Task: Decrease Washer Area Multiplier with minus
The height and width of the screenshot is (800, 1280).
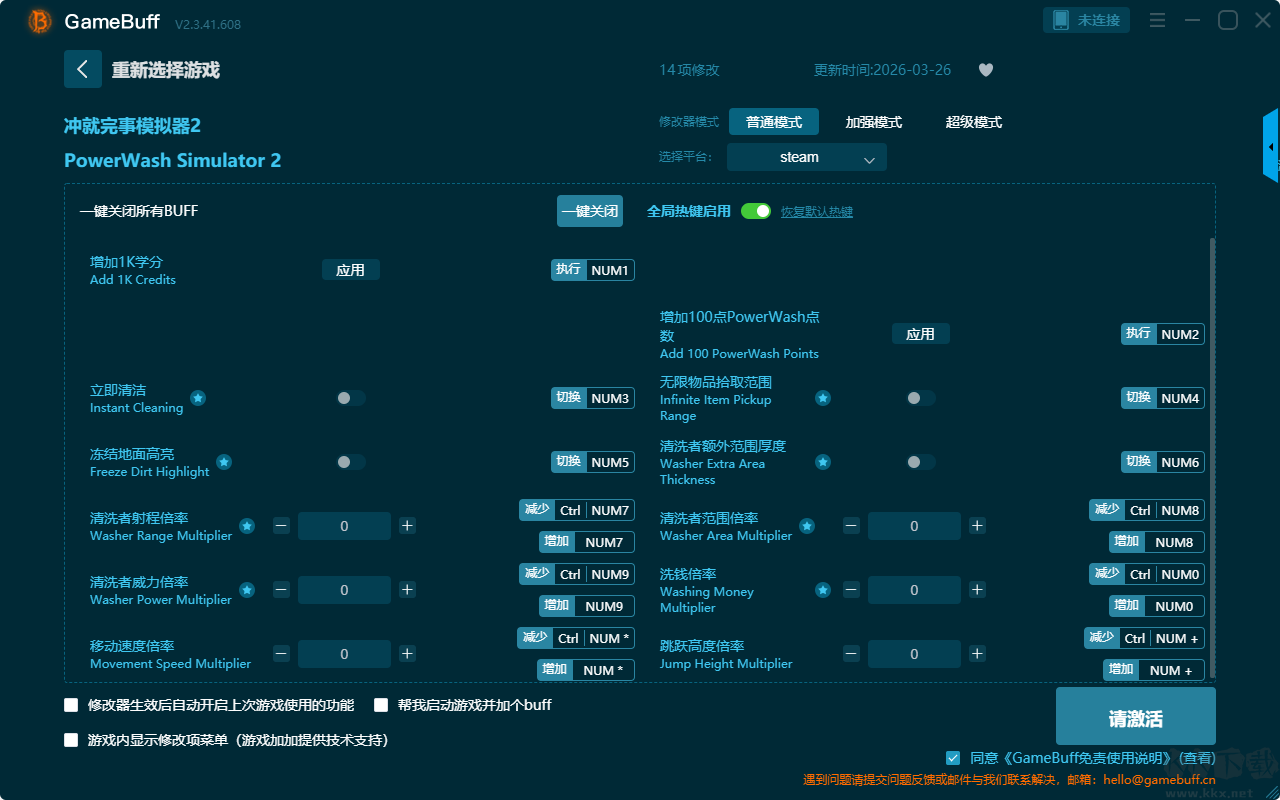Action: point(851,526)
